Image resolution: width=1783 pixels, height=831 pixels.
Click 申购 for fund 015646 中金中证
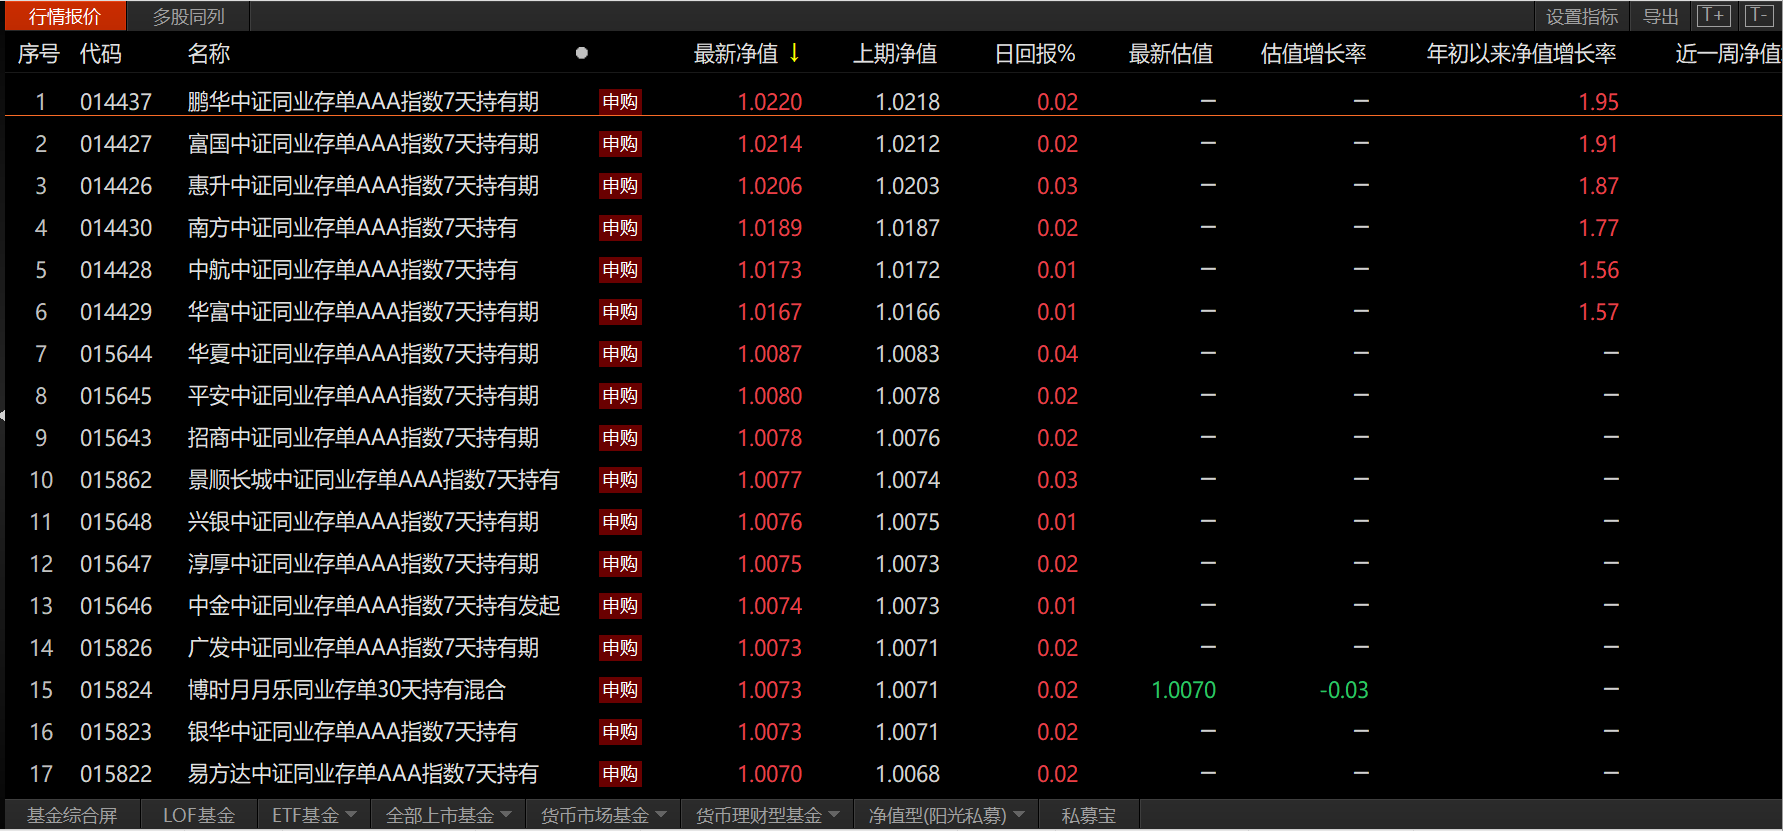tap(620, 606)
